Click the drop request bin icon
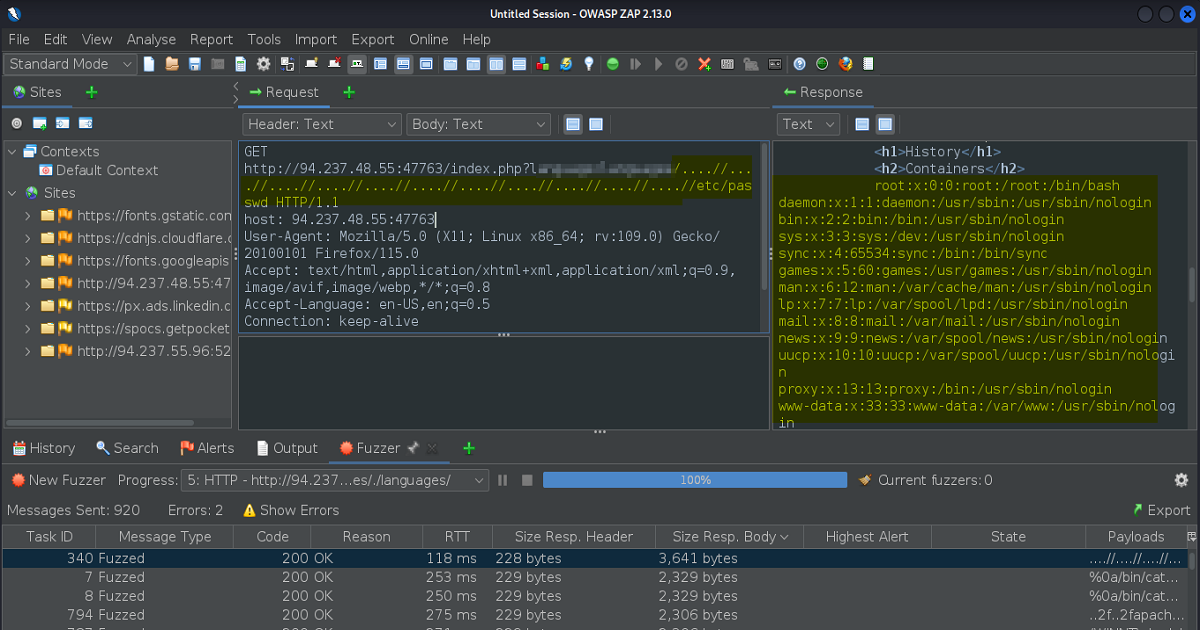The image size is (1200, 630). point(681,64)
